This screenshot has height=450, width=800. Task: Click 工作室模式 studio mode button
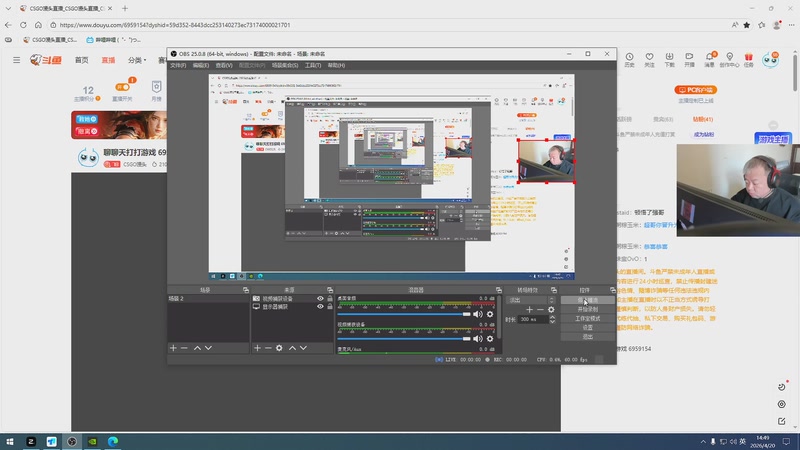click(587, 318)
